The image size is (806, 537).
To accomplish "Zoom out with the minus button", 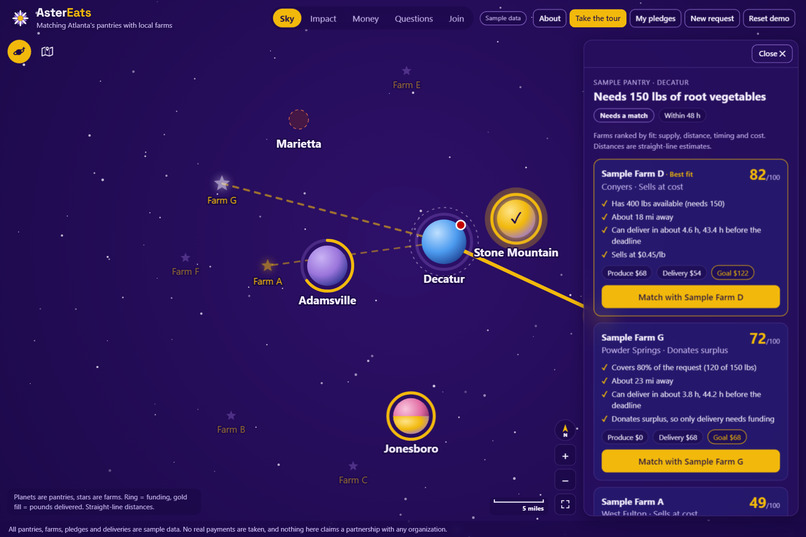I will [565, 480].
